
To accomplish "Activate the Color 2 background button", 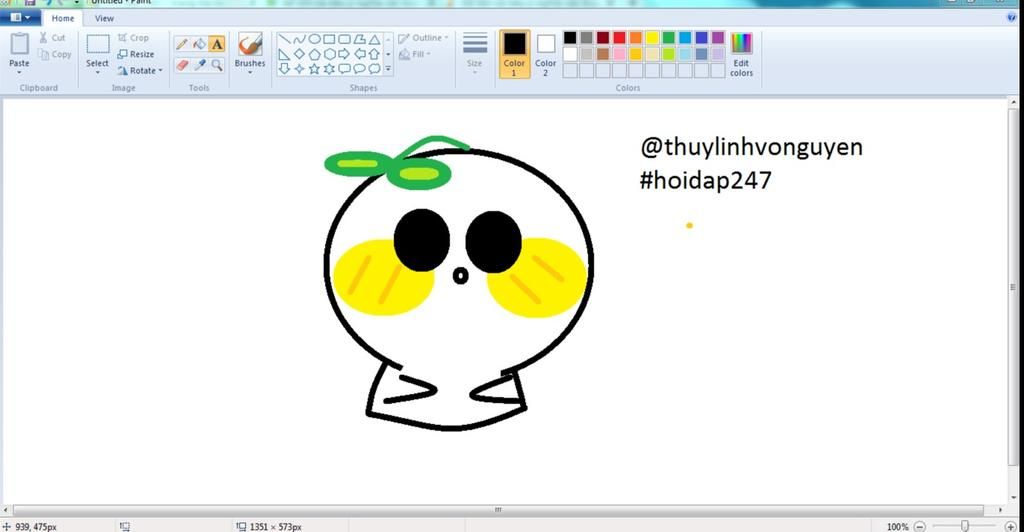I will coord(546,54).
